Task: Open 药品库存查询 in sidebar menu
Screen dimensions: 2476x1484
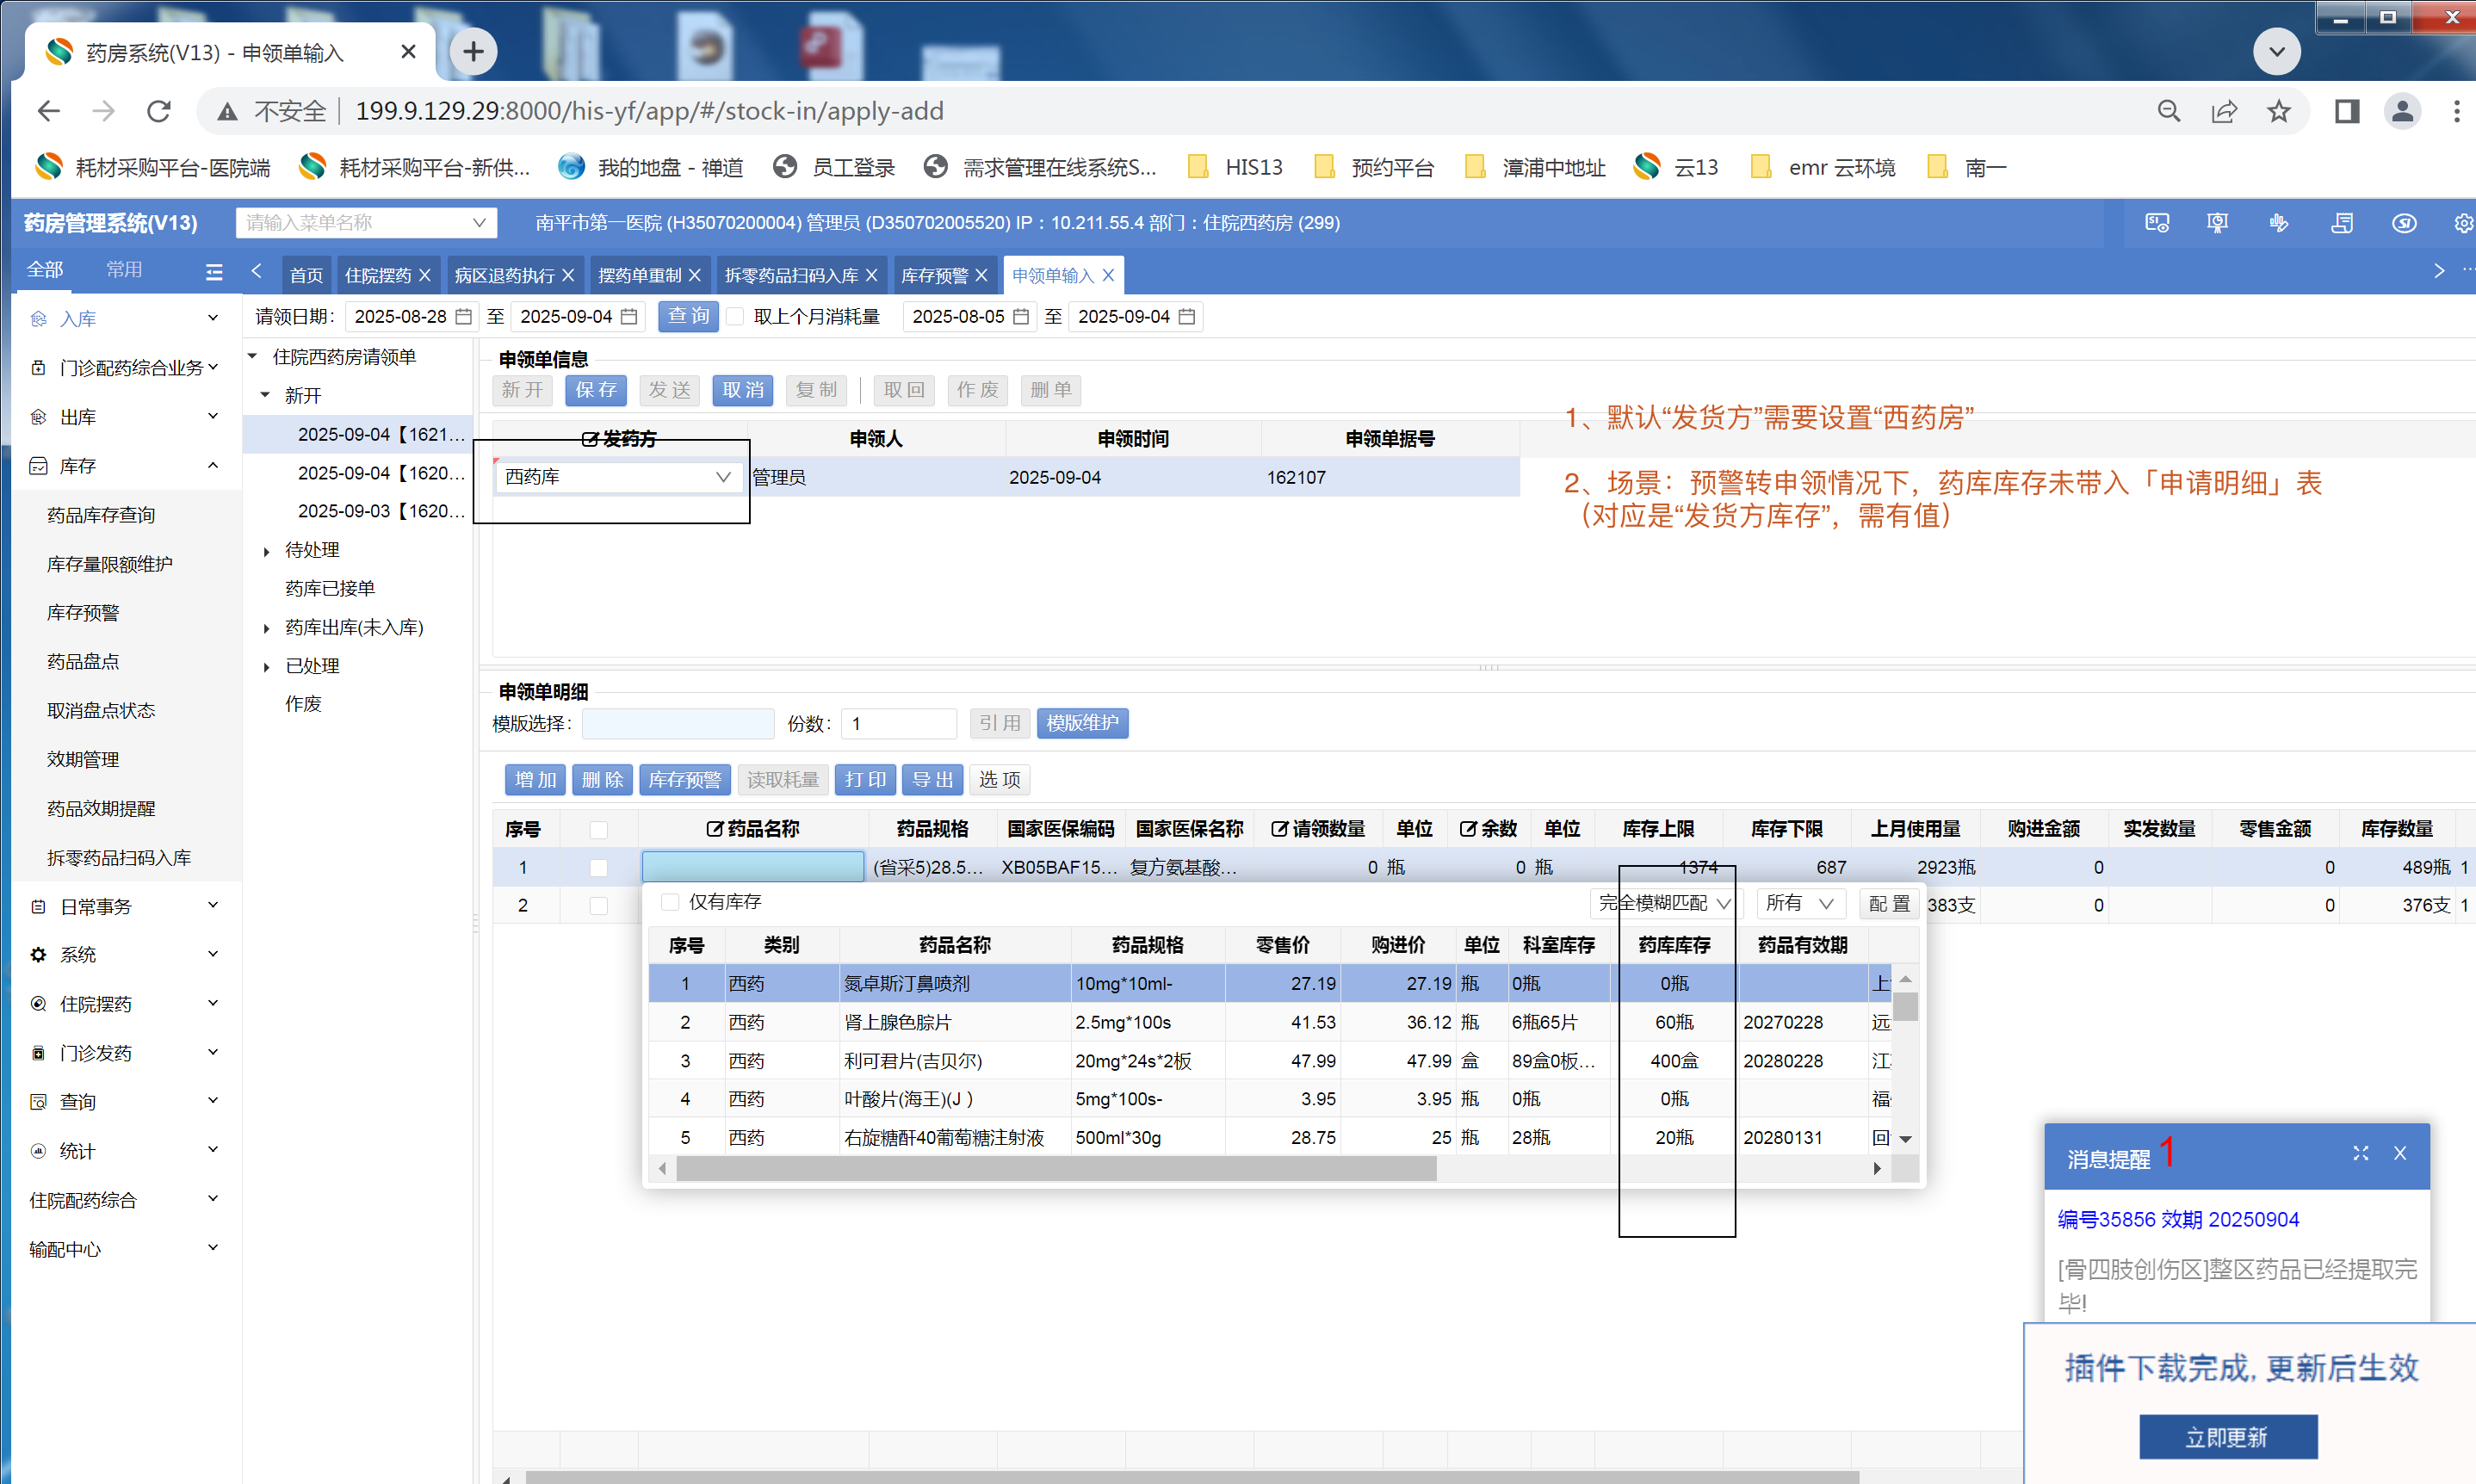Action: click(101, 515)
